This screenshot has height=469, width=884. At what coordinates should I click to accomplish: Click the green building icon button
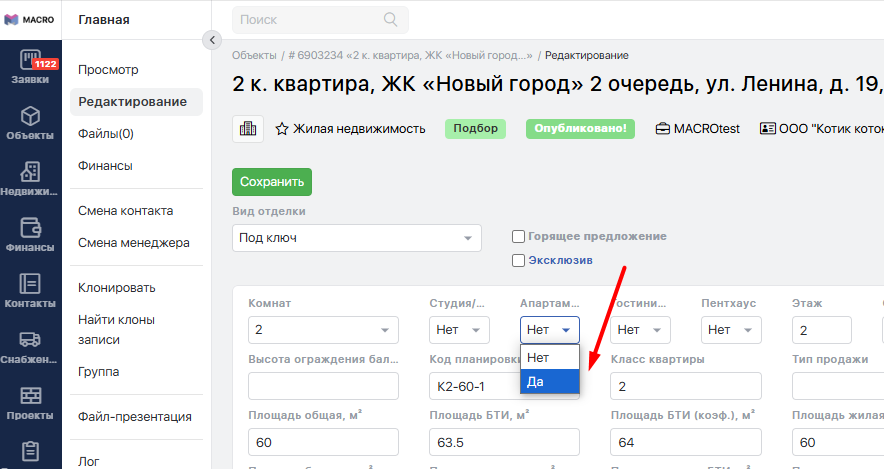[247, 129]
